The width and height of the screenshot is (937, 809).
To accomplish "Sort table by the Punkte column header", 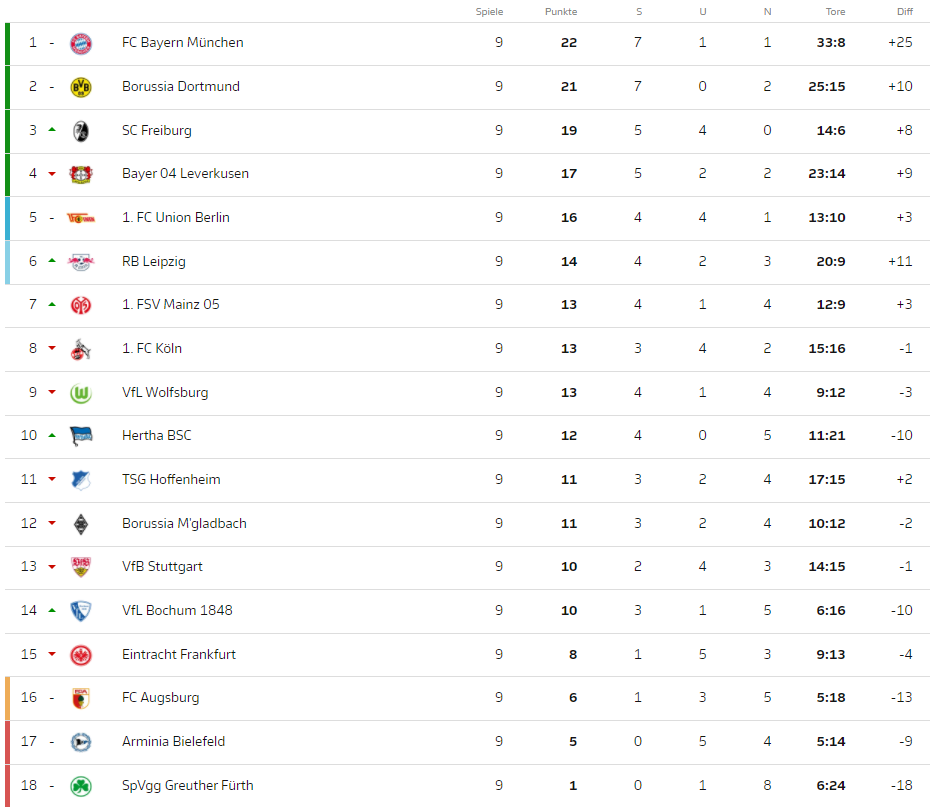I will pyautogui.click(x=561, y=11).
